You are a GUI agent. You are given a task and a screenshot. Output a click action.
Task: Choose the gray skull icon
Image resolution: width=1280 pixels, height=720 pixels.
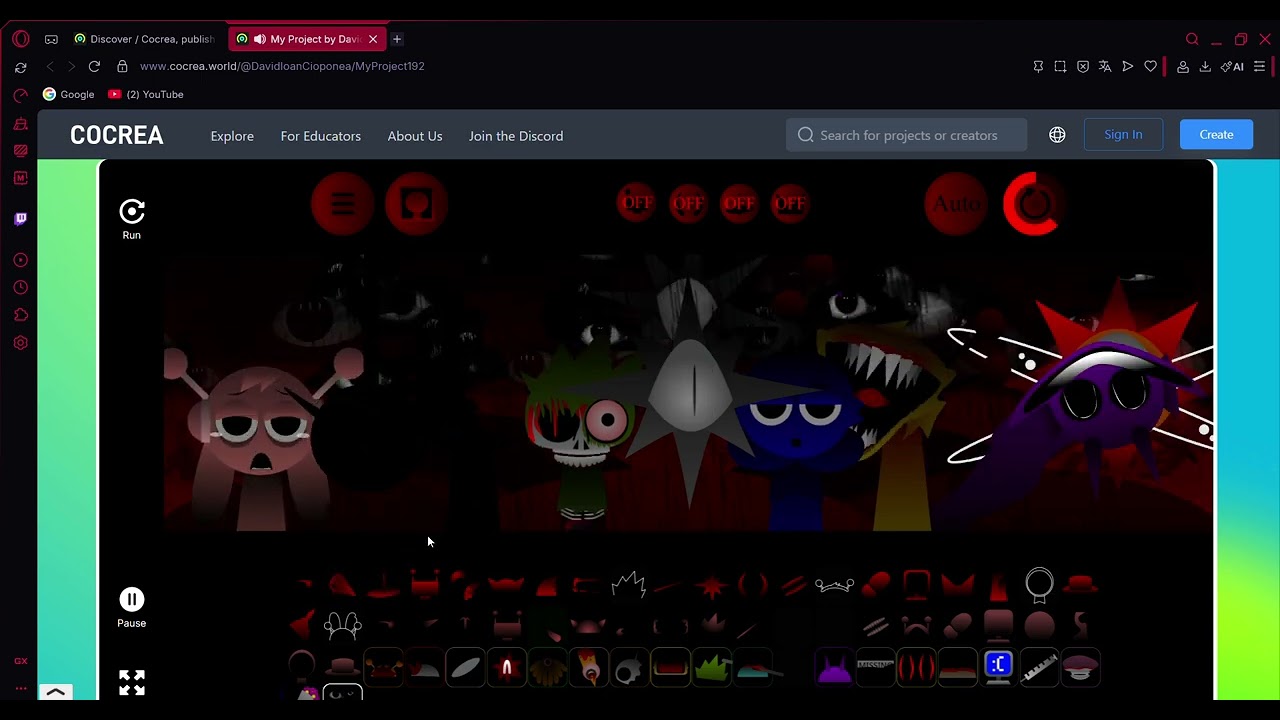(x=629, y=668)
